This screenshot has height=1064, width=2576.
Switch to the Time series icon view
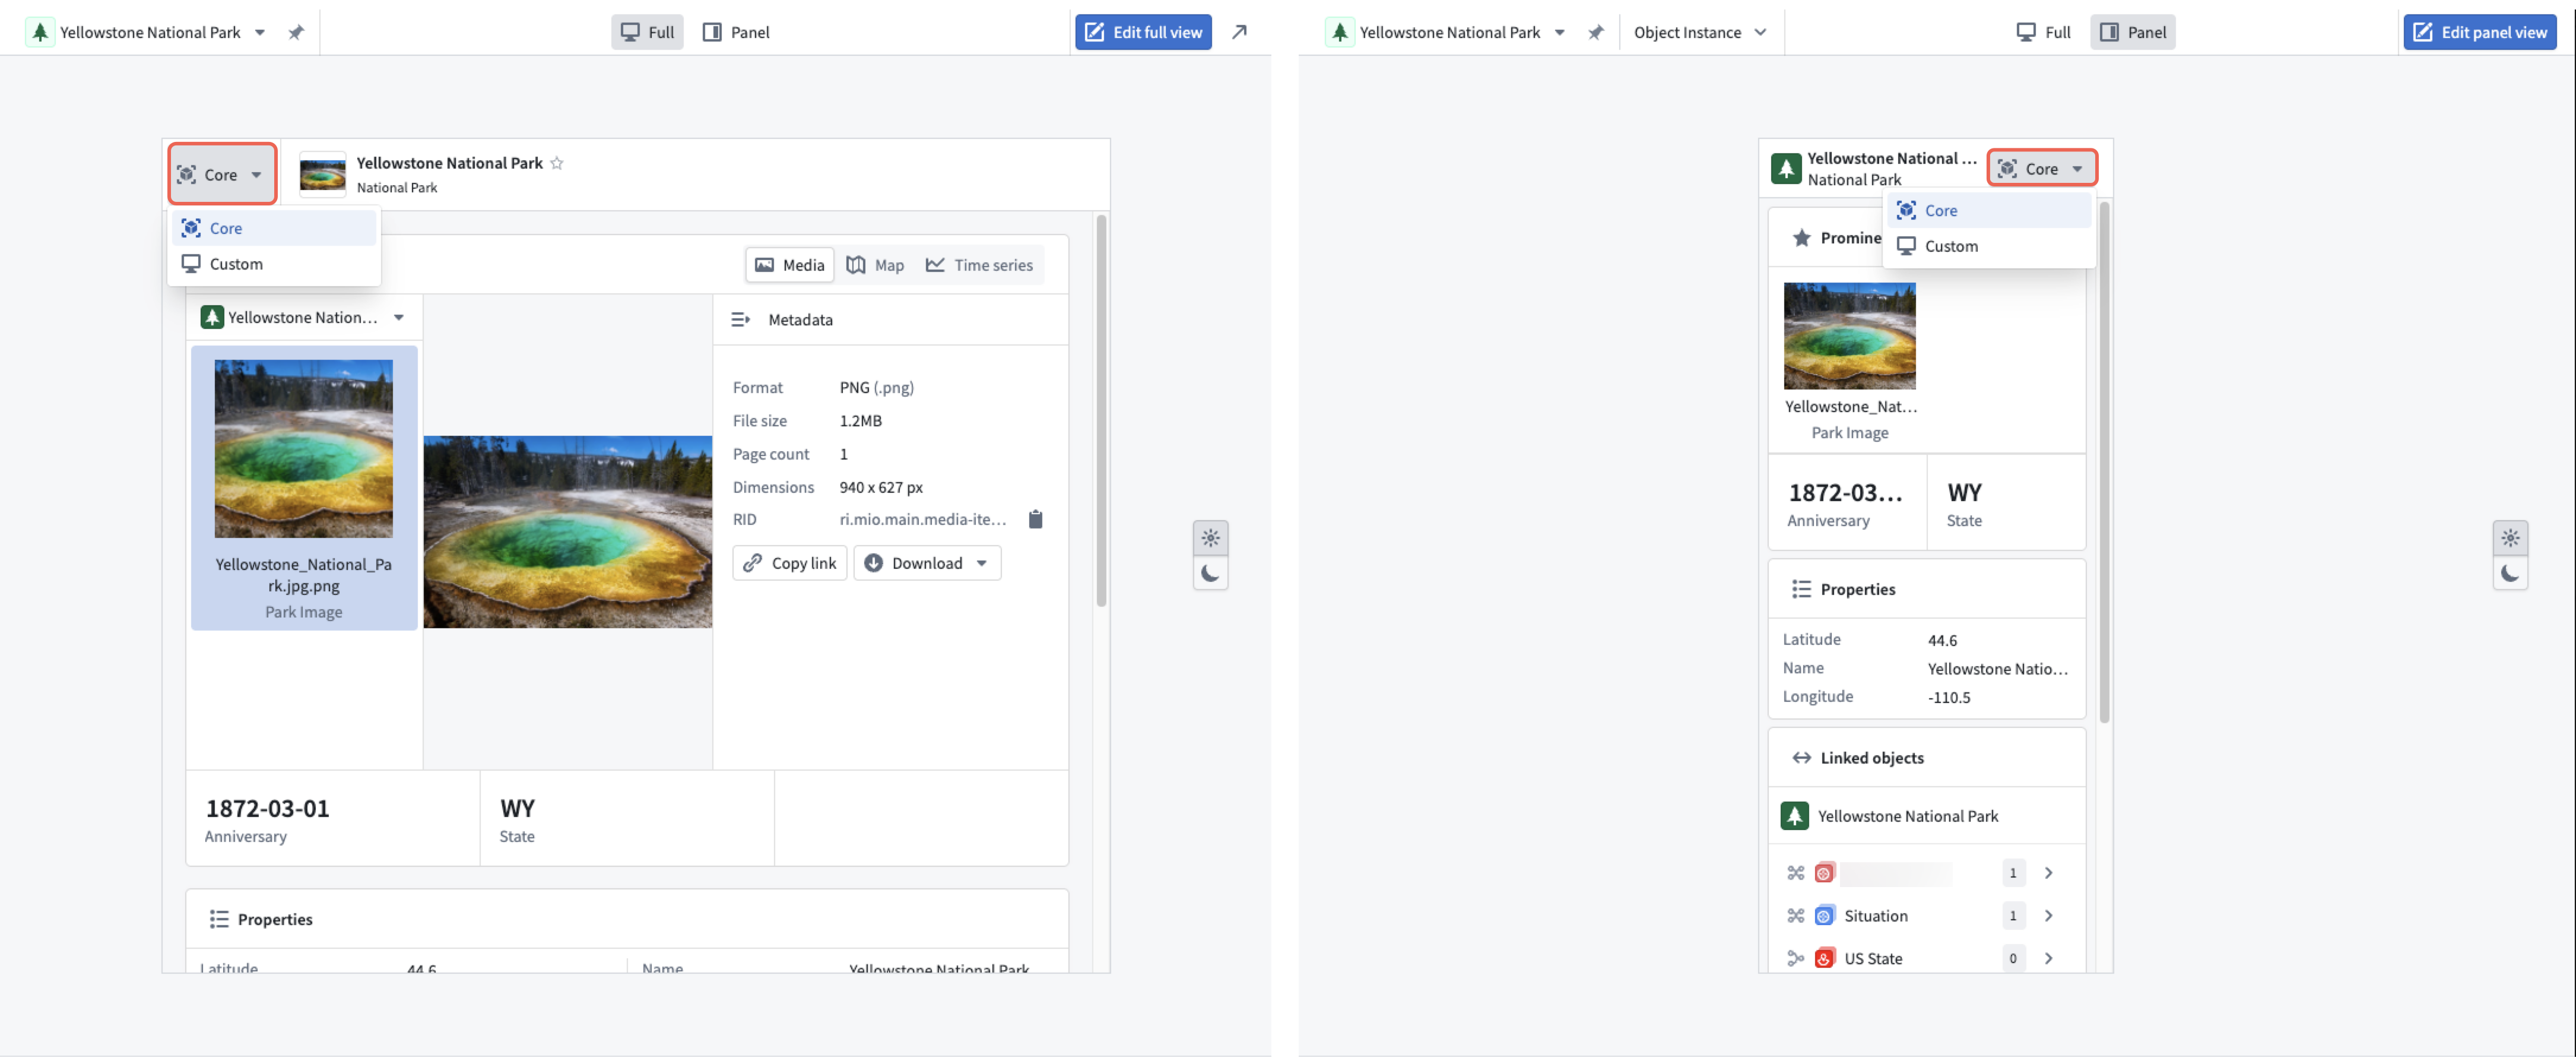[936, 265]
